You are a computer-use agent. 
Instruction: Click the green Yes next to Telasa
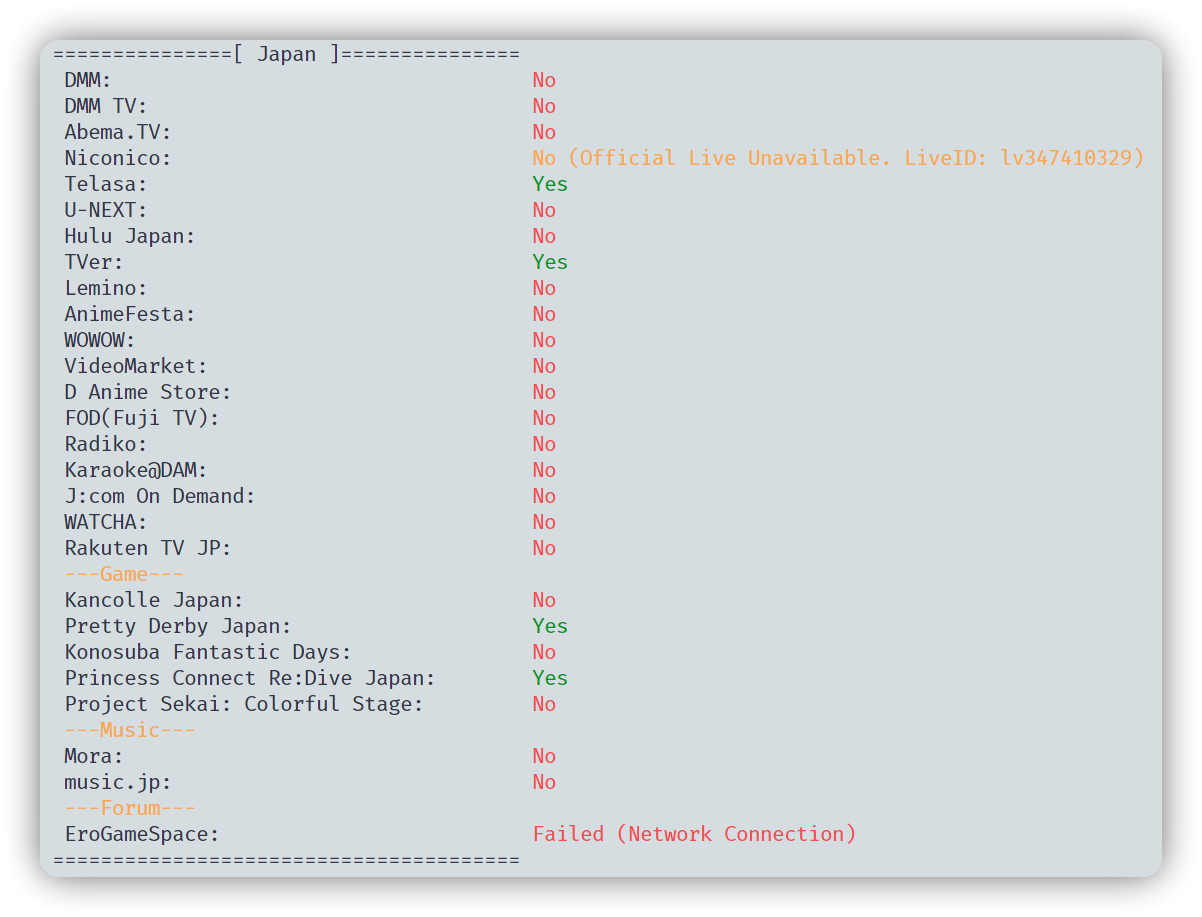pyautogui.click(x=549, y=184)
